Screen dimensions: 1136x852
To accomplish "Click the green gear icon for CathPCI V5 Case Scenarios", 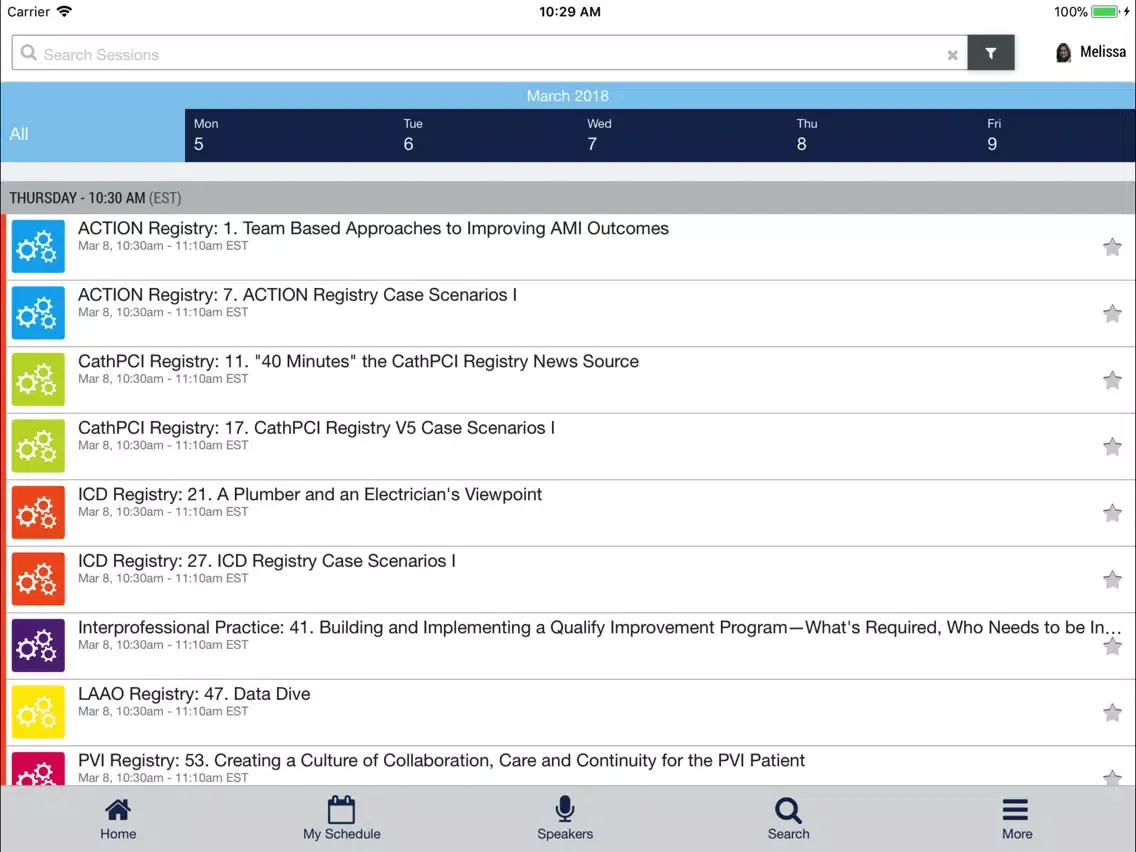I will tap(38, 446).
